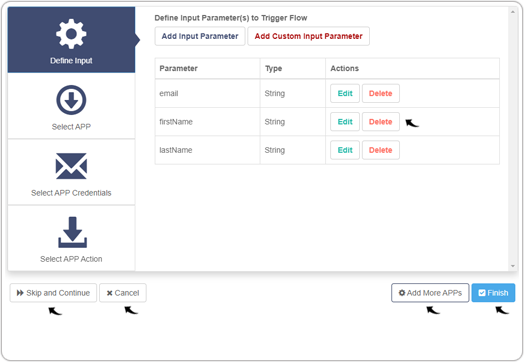Image resolution: width=524 pixels, height=362 pixels.
Task: Click Add Custom Input Parameter button
Action: point(308,36)
